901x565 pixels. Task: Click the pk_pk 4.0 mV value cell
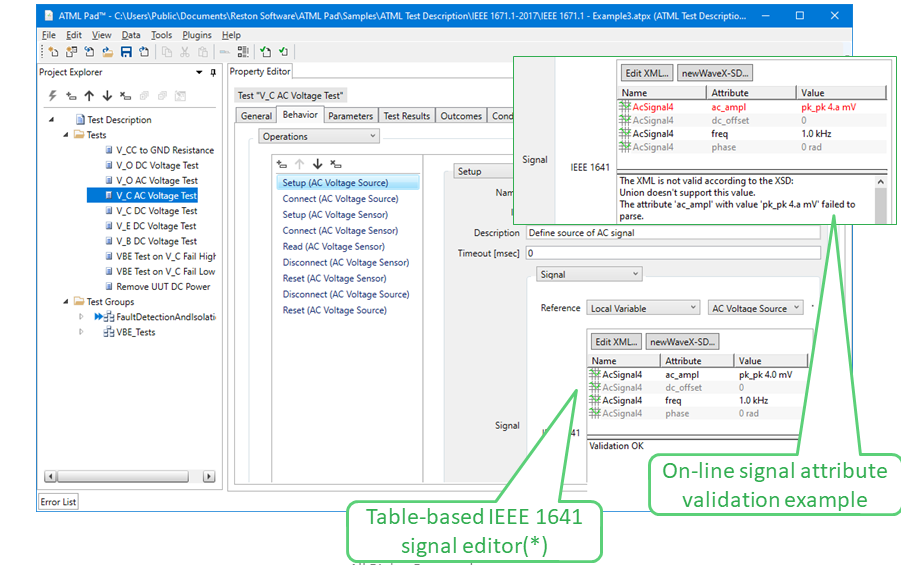tap(765, 375)
